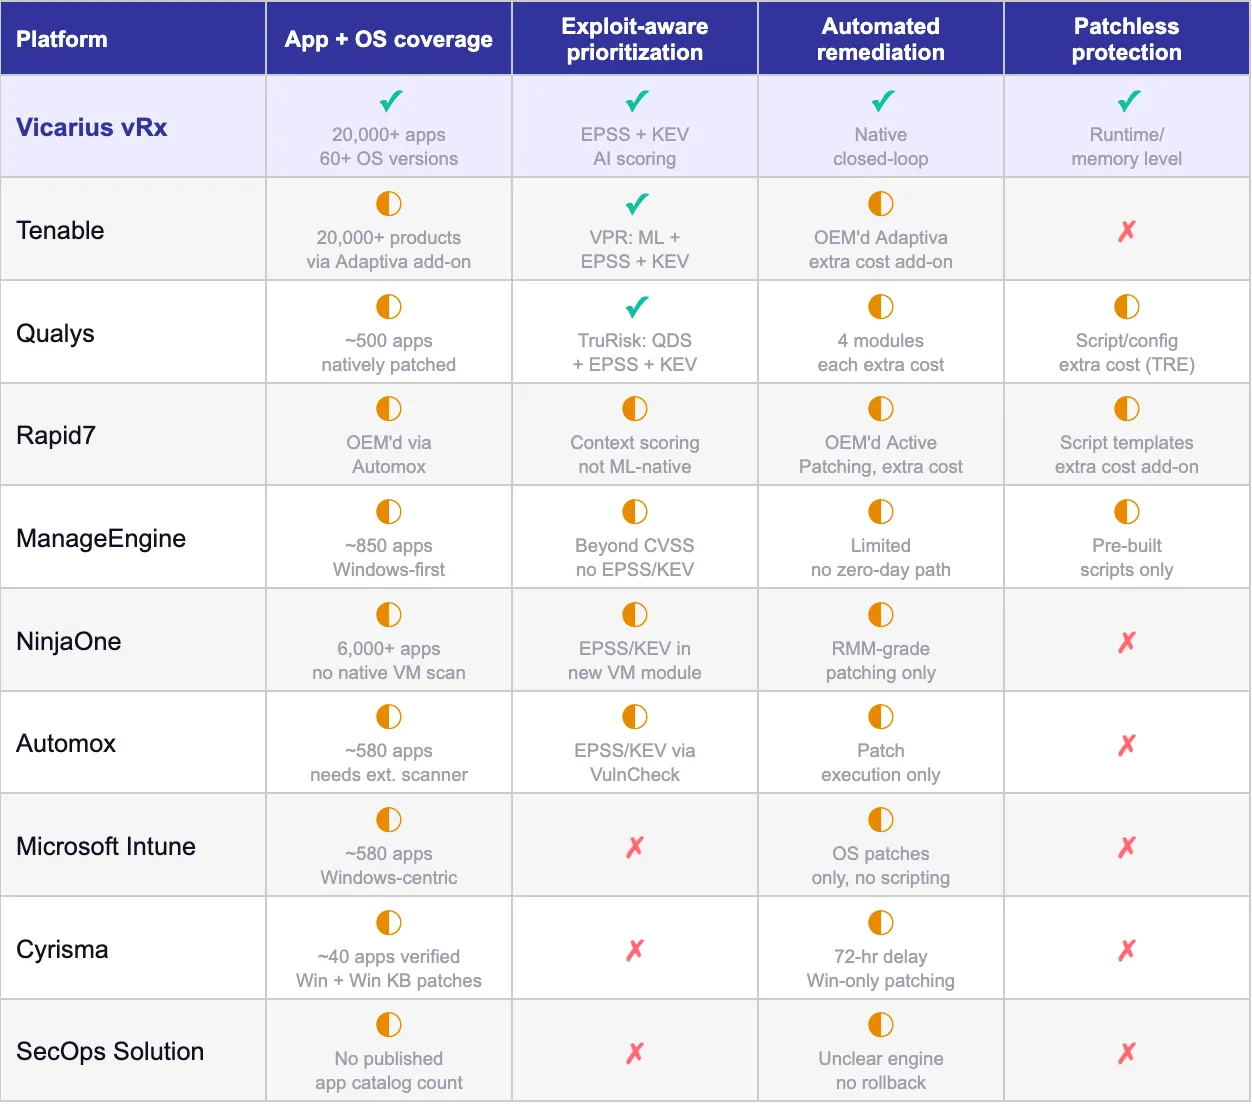Select the 'Platform' column header

coord(62,39)
